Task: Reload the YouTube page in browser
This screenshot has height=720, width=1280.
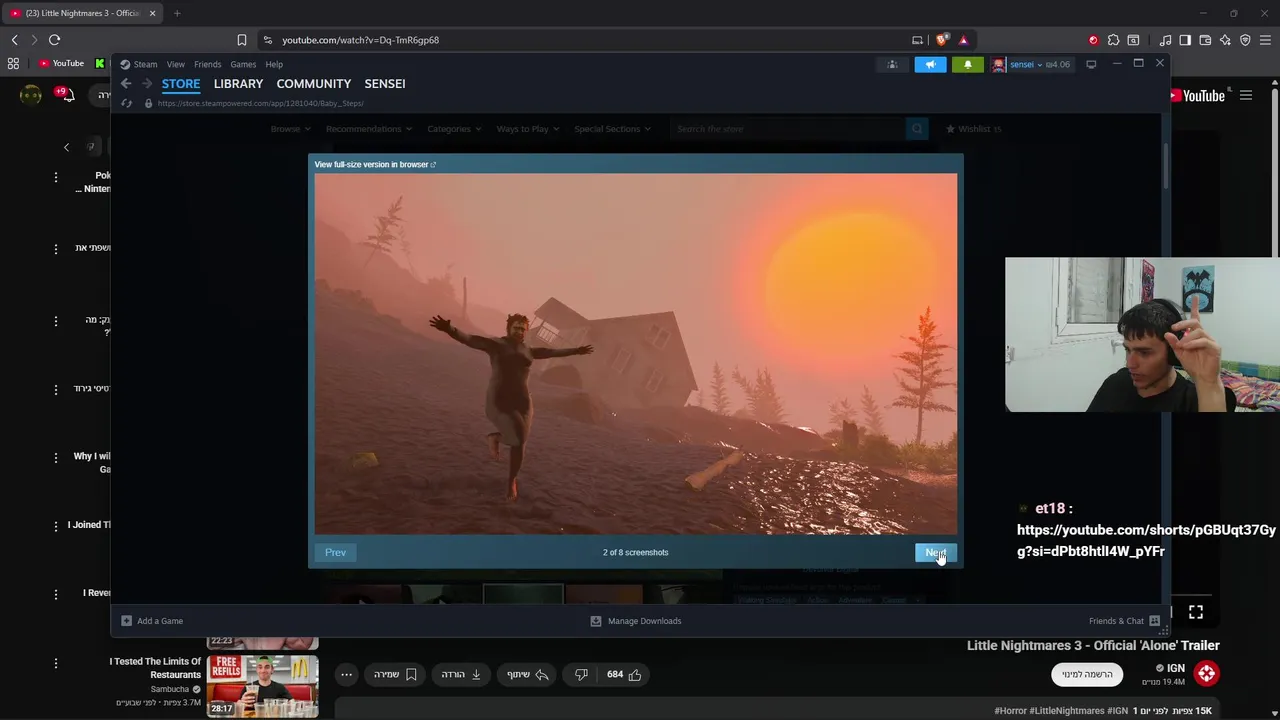Action: click(54, 40)
